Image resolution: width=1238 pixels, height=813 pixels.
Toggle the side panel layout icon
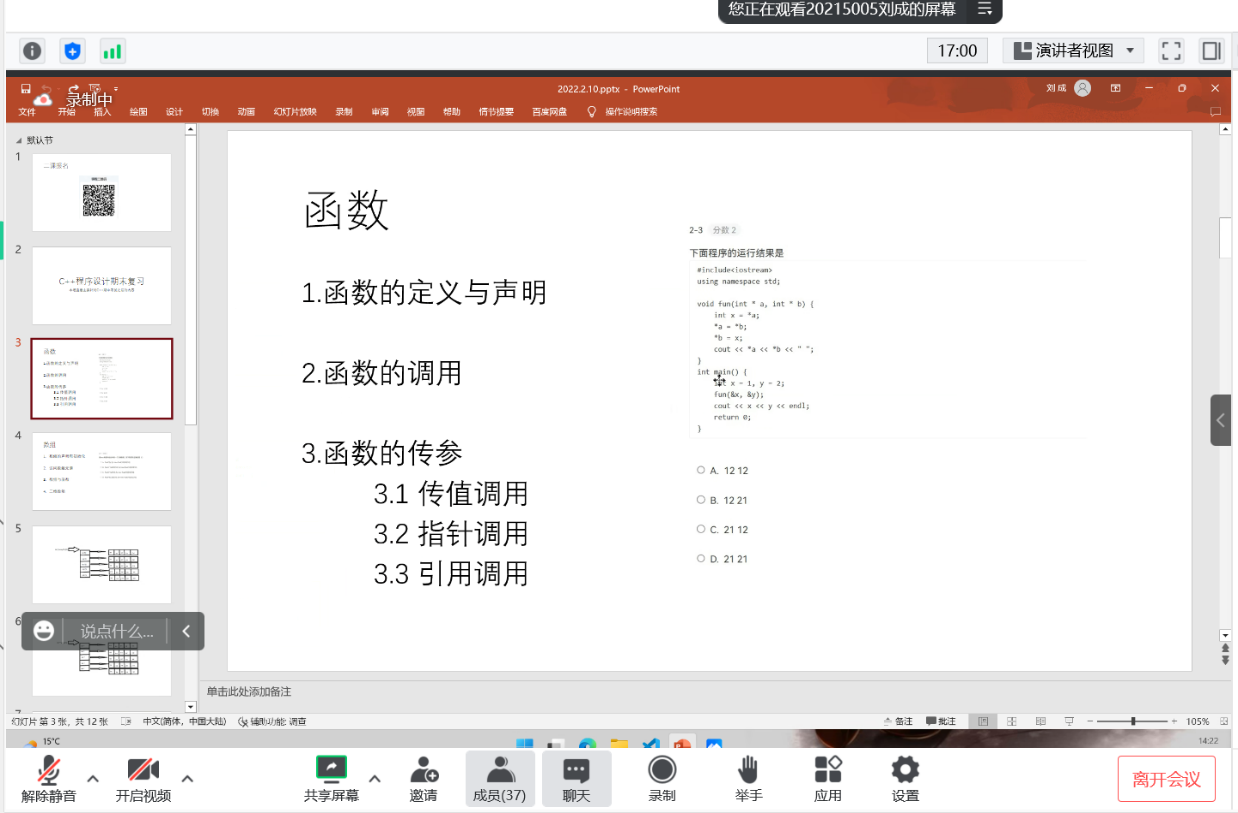coord(1211,51)
